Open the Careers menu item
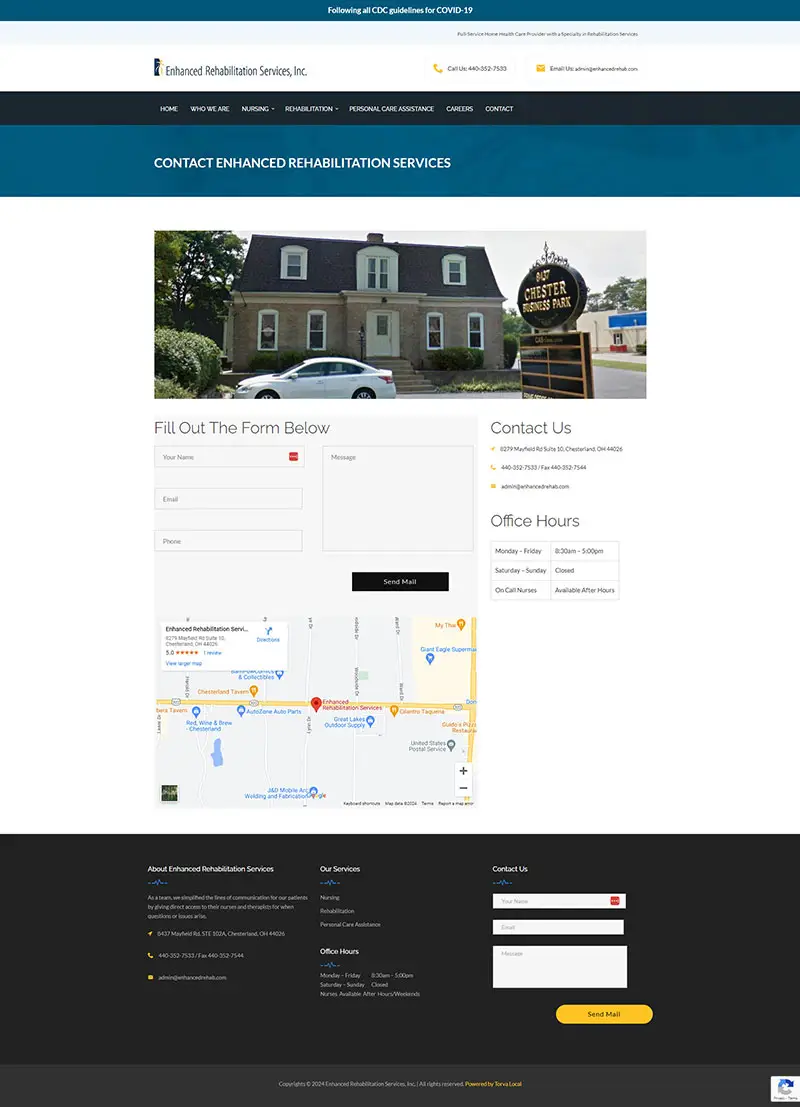The width and height of the screenshot is (800, 1107). 459,109
